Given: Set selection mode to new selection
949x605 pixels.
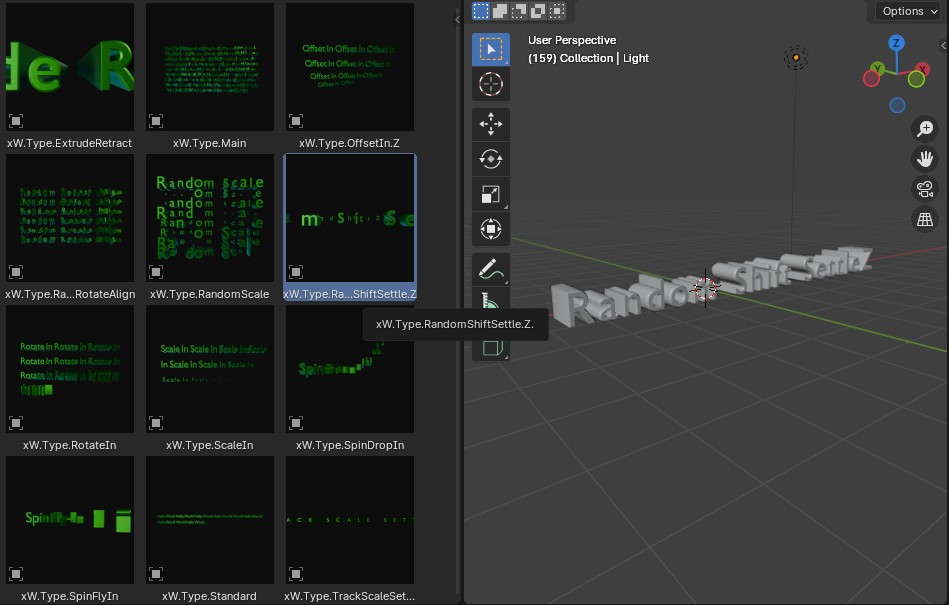Looking at the screenshot, I should pos(481,11).
